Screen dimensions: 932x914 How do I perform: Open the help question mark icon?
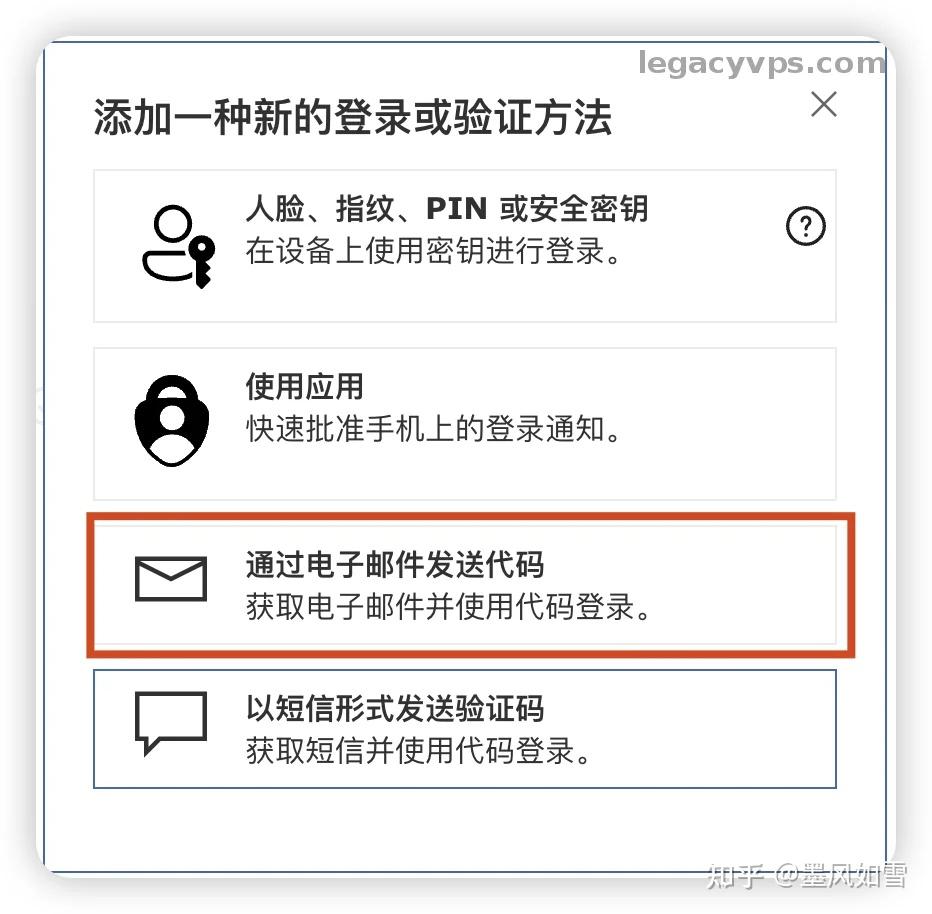[805, 226]
